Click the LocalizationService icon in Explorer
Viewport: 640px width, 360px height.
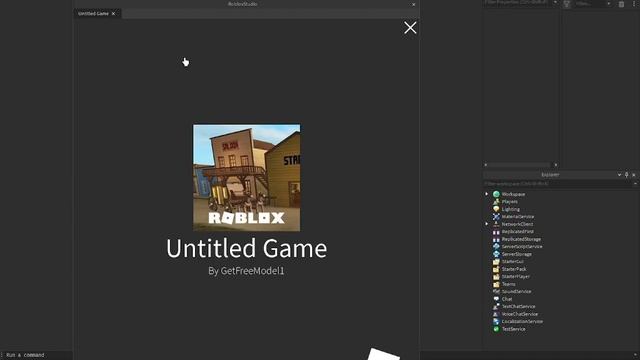496,321
